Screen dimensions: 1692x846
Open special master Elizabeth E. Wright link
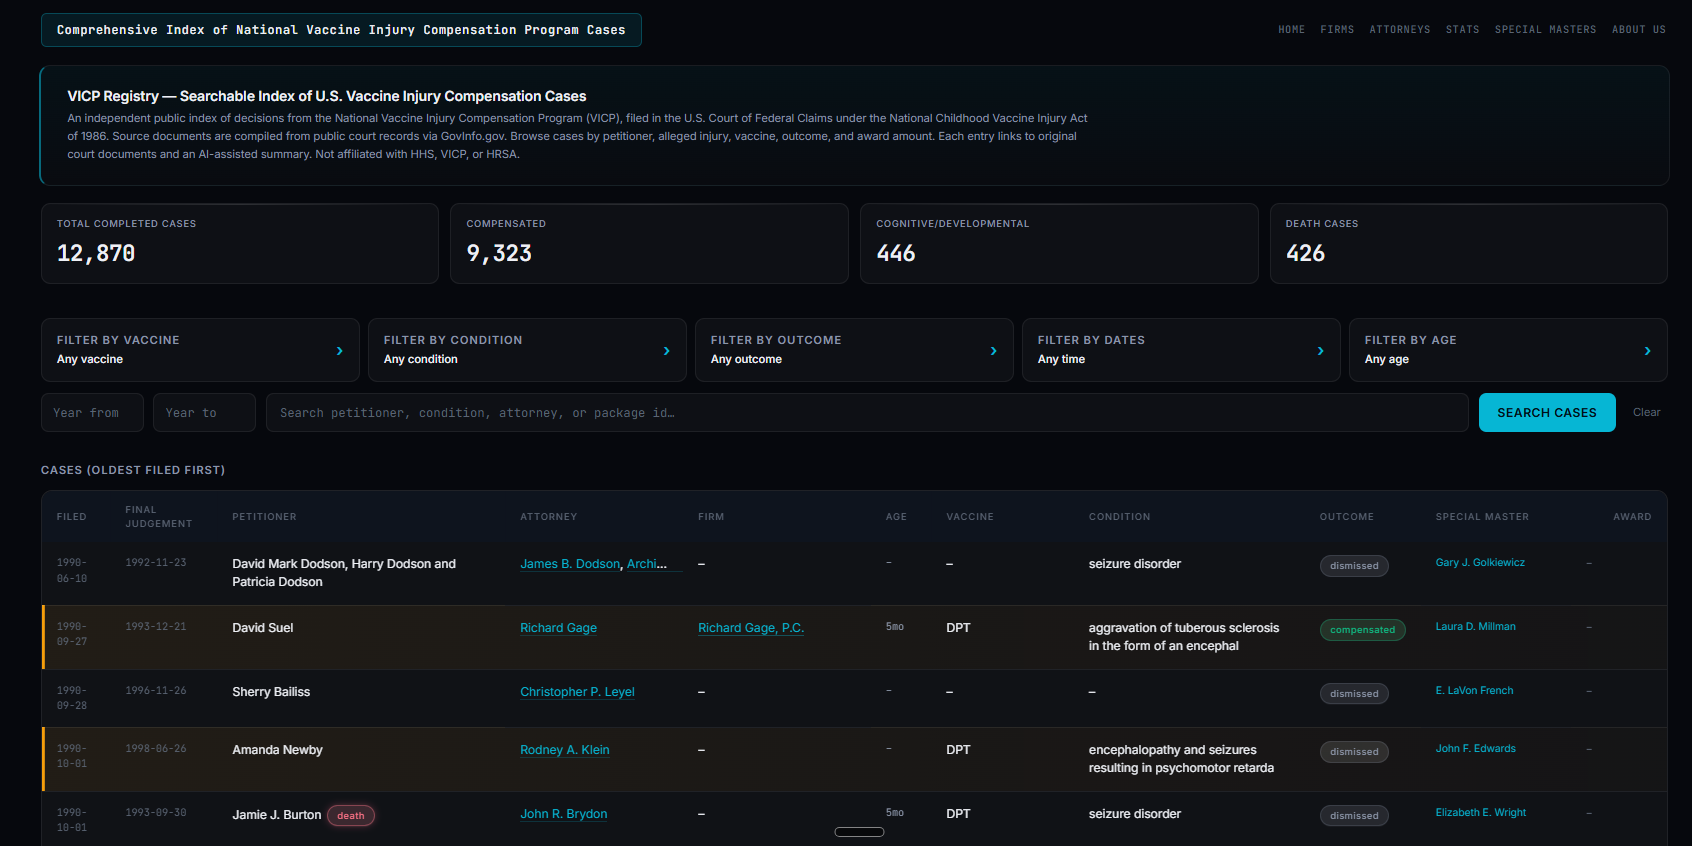[x=1480, y=812]
